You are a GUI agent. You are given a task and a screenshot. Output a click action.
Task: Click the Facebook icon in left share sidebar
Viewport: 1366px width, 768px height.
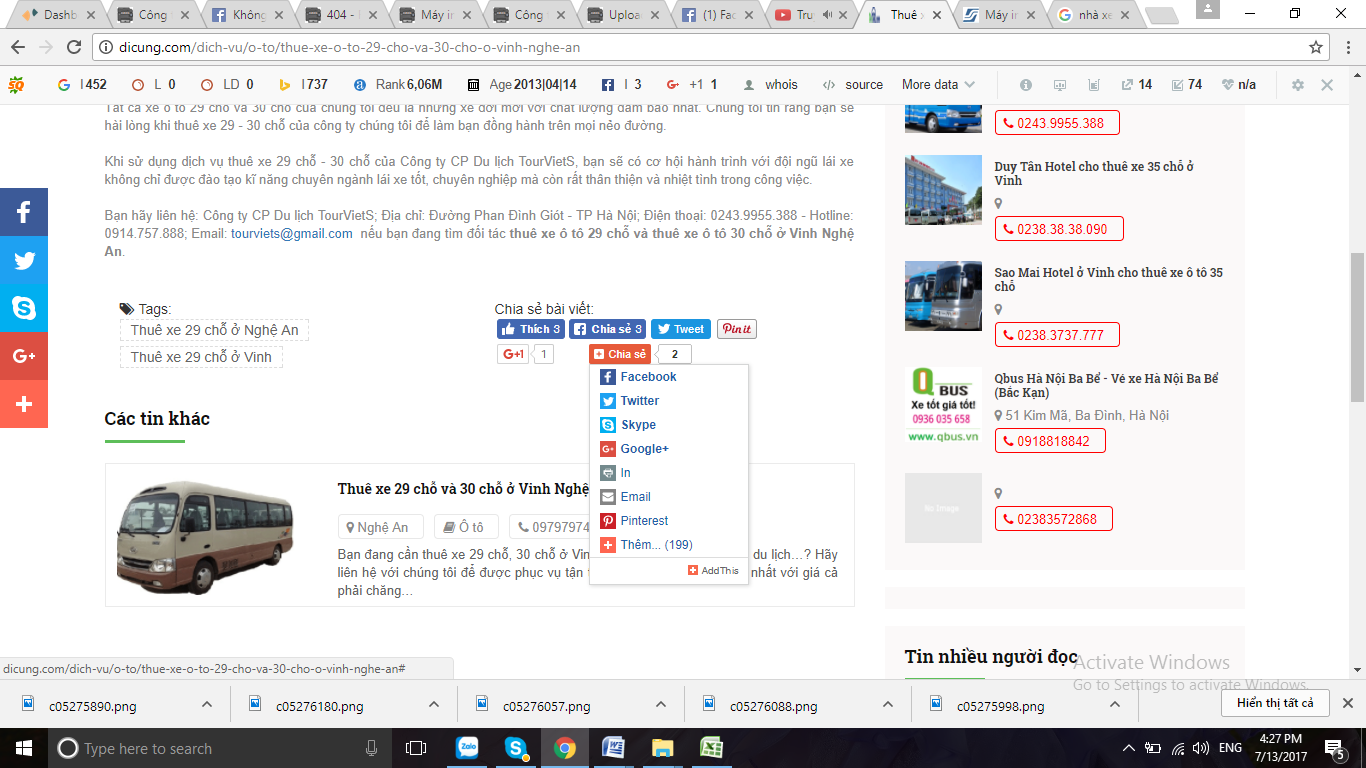point(24,212)
